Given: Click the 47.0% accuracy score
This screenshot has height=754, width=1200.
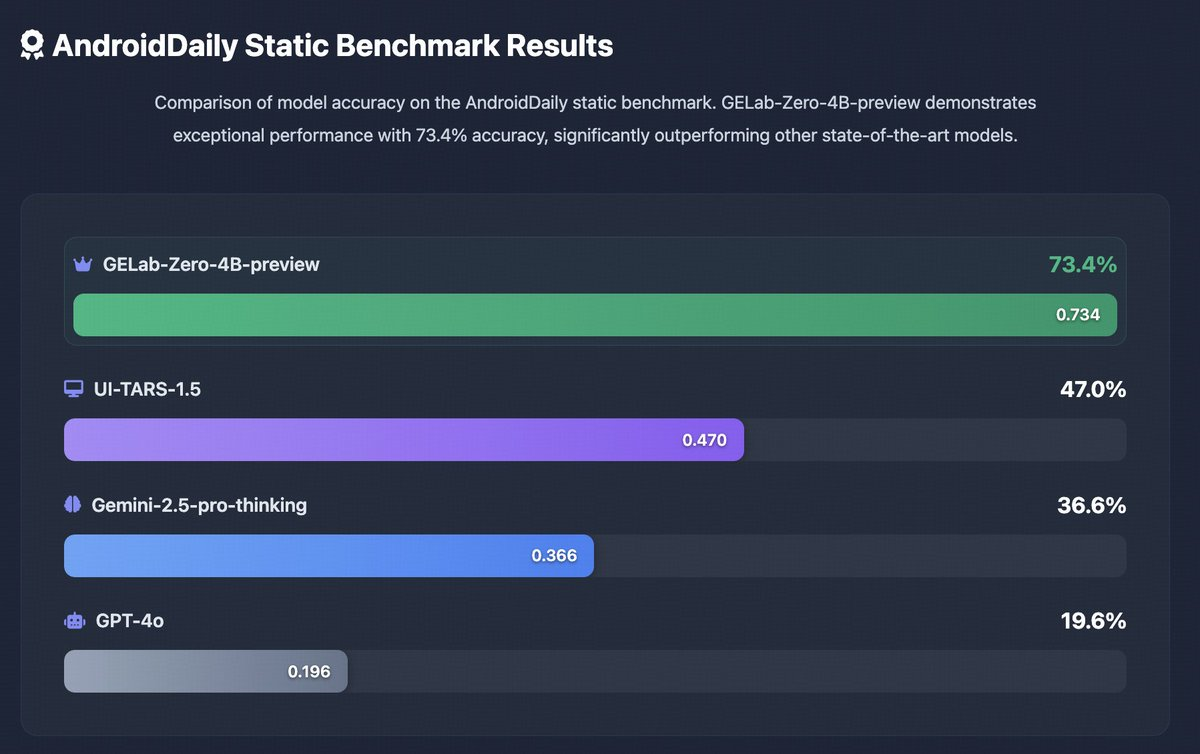Looking at the screenshot, I should pyautogui.click(x=1093, y=389).
